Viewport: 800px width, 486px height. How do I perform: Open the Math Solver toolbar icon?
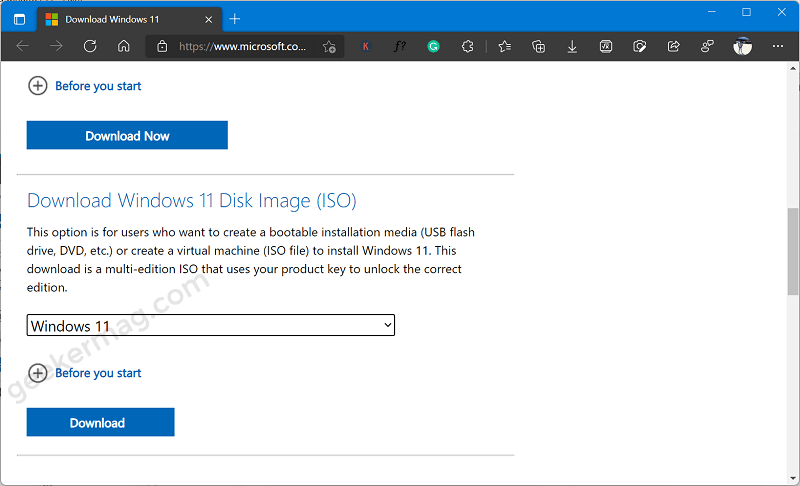[606, 46]
